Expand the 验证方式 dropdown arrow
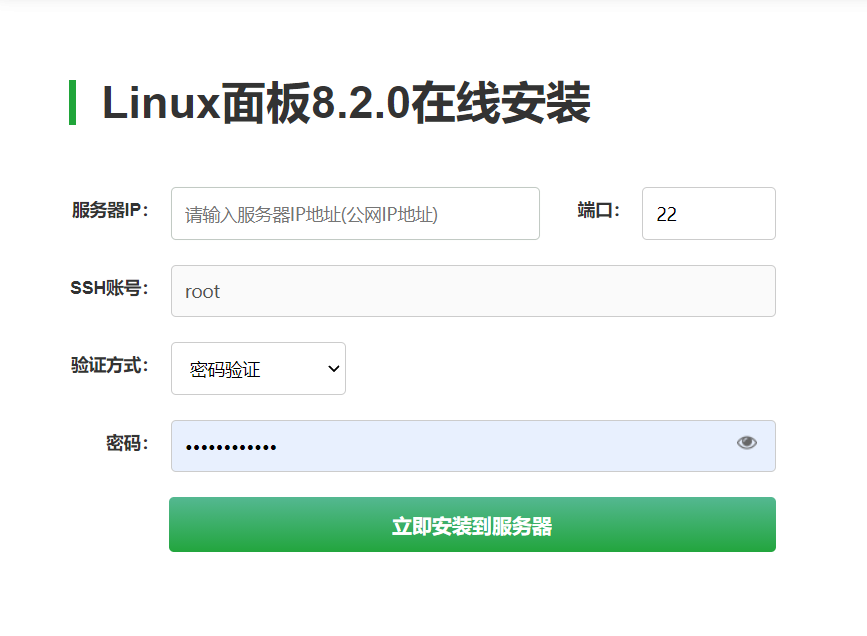 [x=334, y=369]
